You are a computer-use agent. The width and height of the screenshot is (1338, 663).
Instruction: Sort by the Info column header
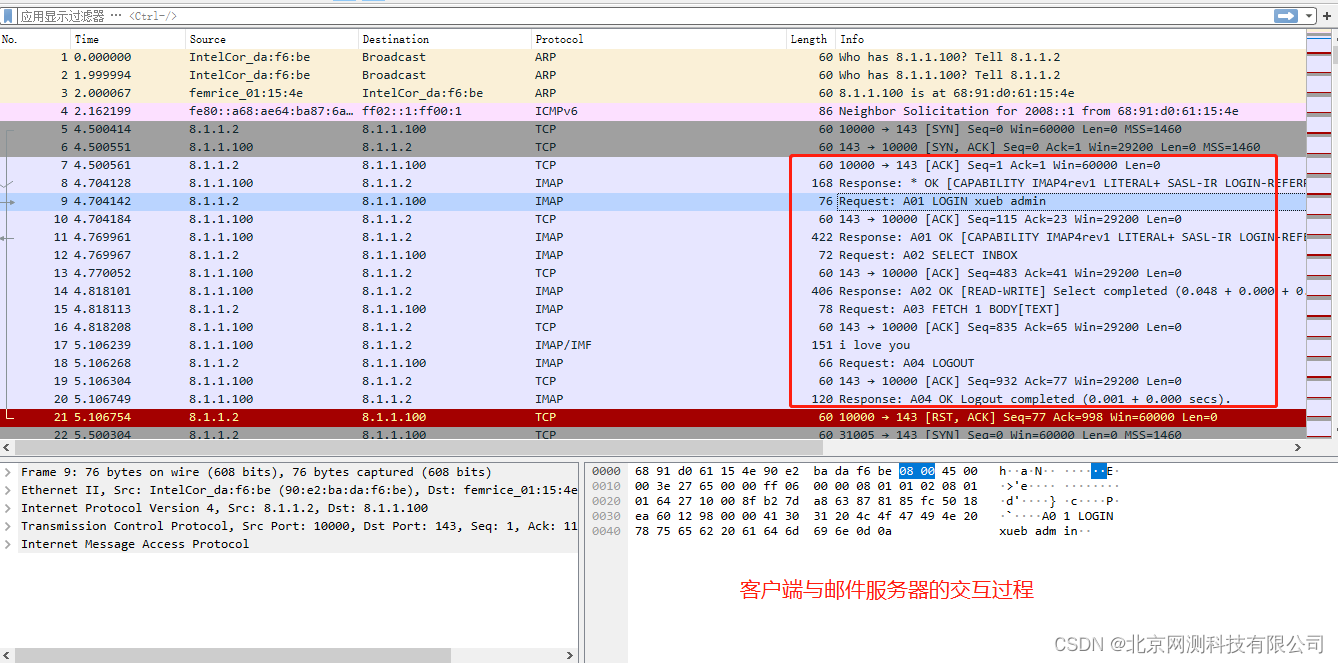[x=1070, y=39]
